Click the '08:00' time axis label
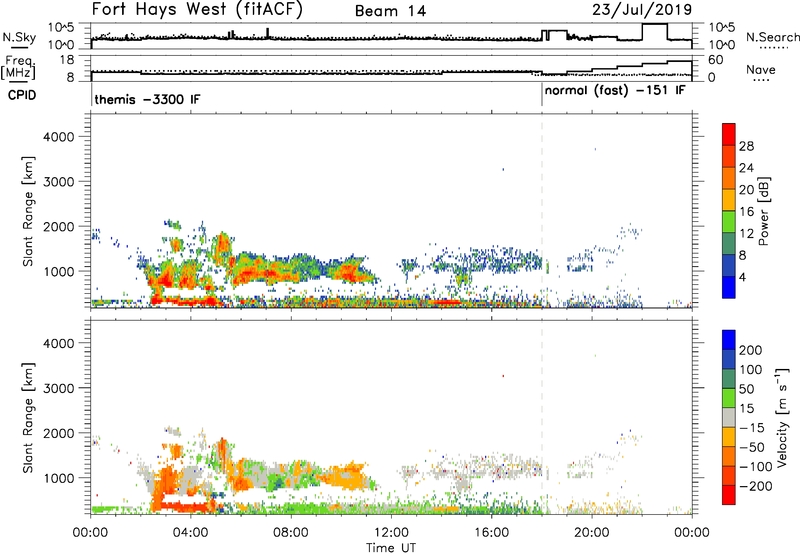 pyautogui.click(x=291, y=533)
